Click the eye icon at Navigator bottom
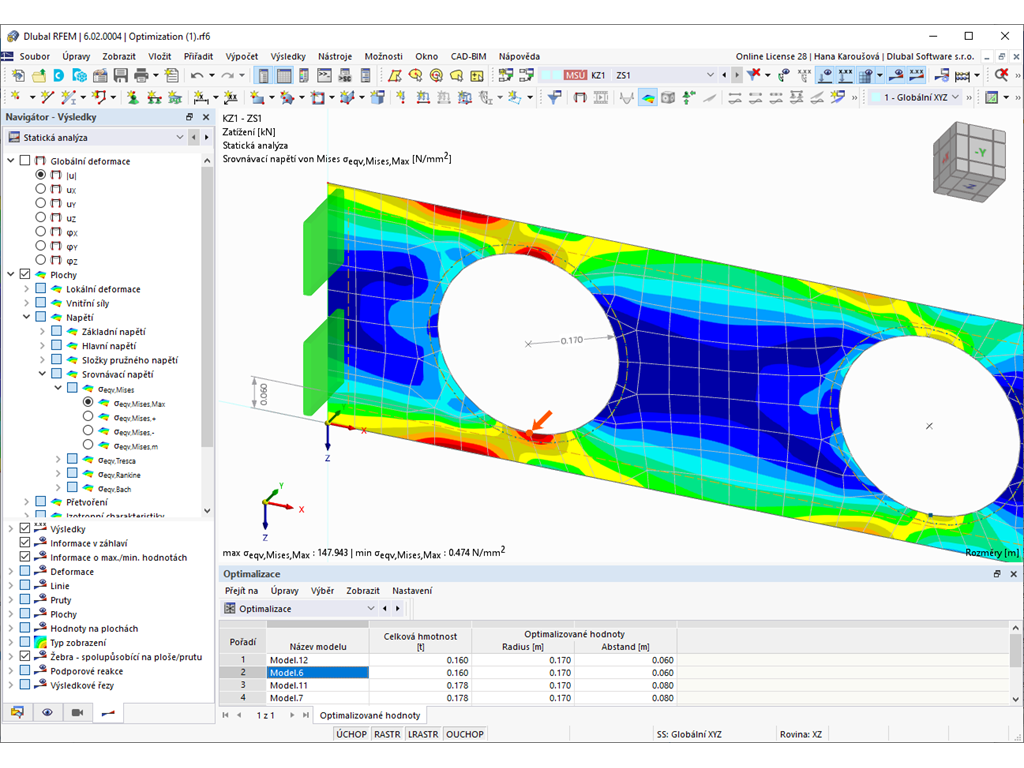 (x=47, y=712)
